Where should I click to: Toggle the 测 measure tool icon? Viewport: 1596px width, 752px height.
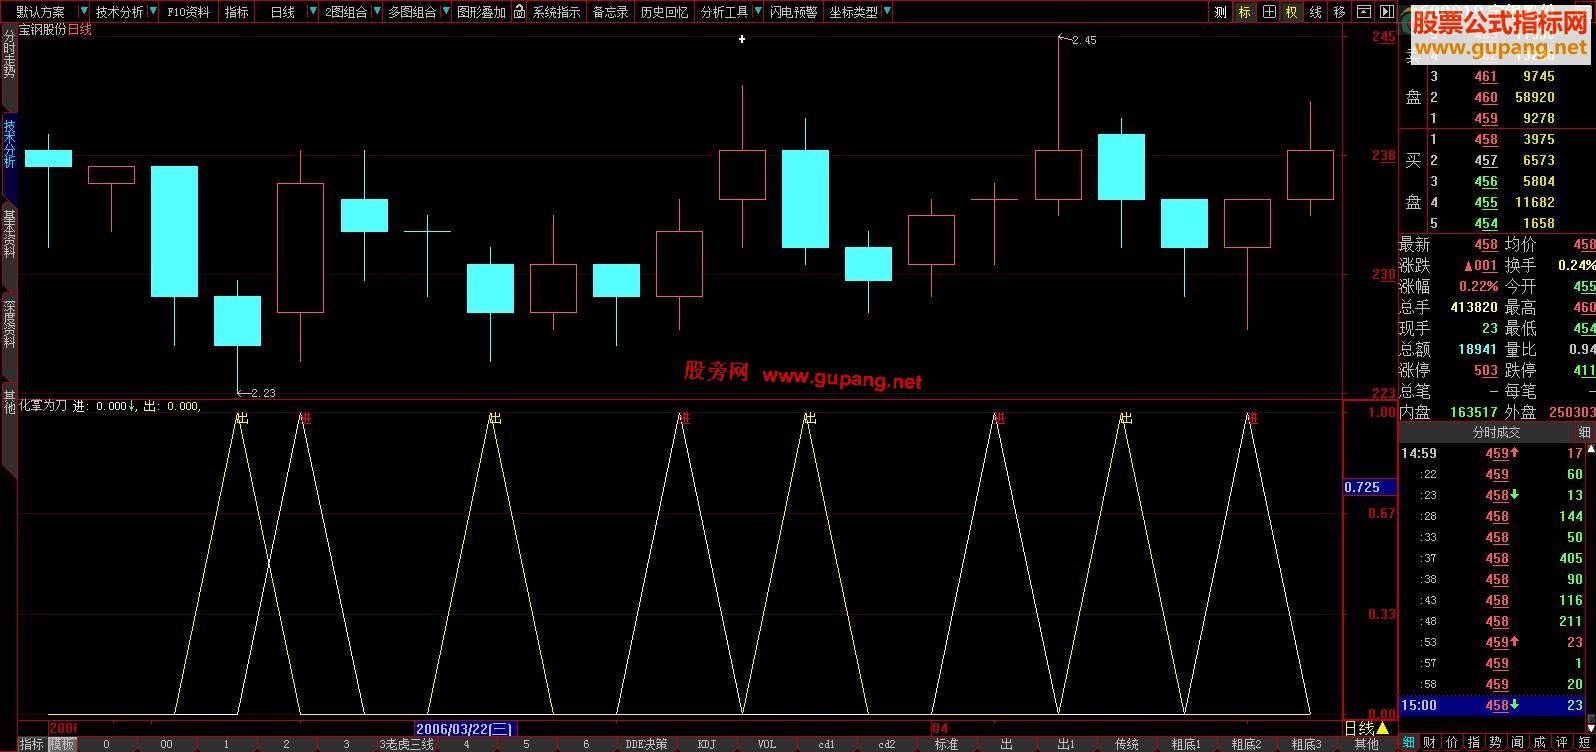1220,12
